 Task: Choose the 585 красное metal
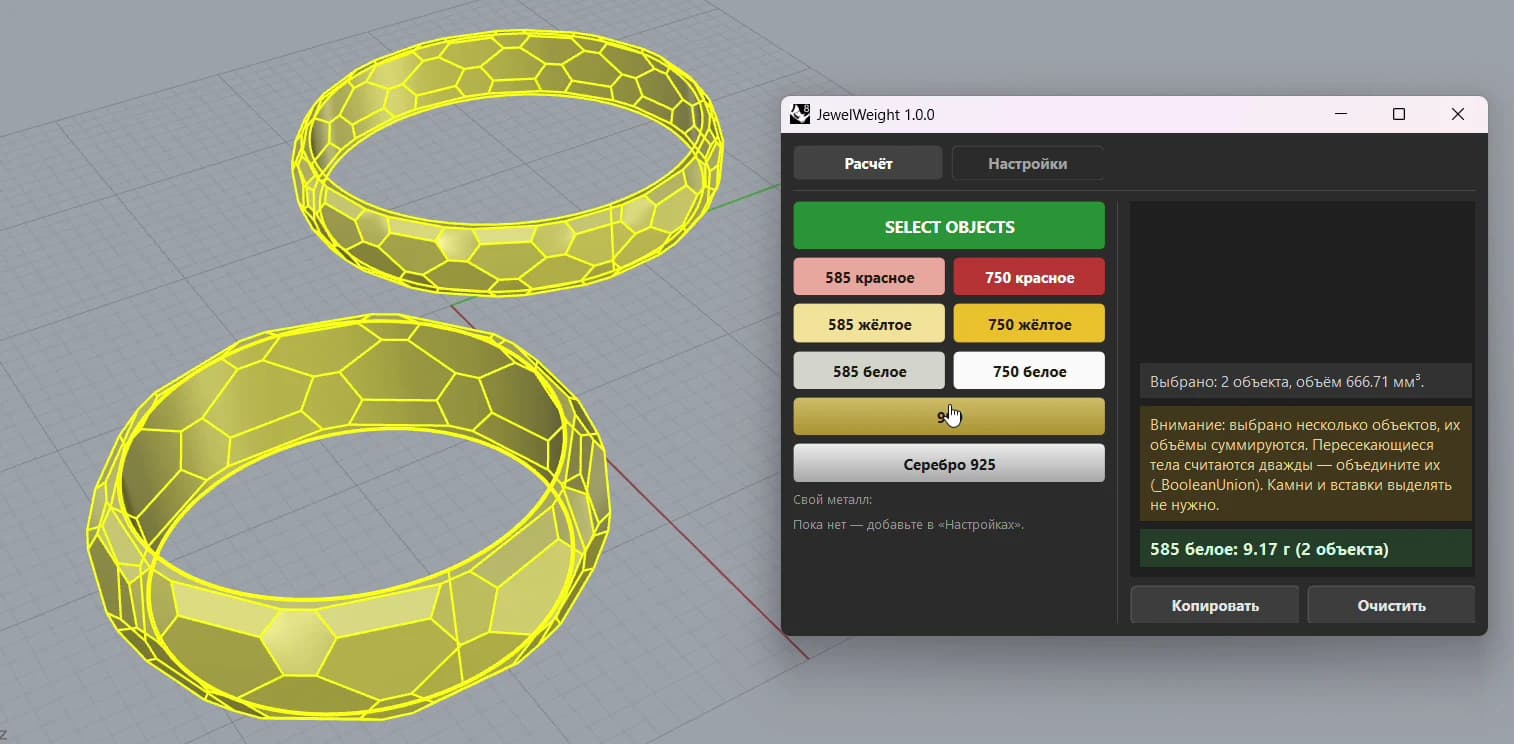click(x=869, y=277)
